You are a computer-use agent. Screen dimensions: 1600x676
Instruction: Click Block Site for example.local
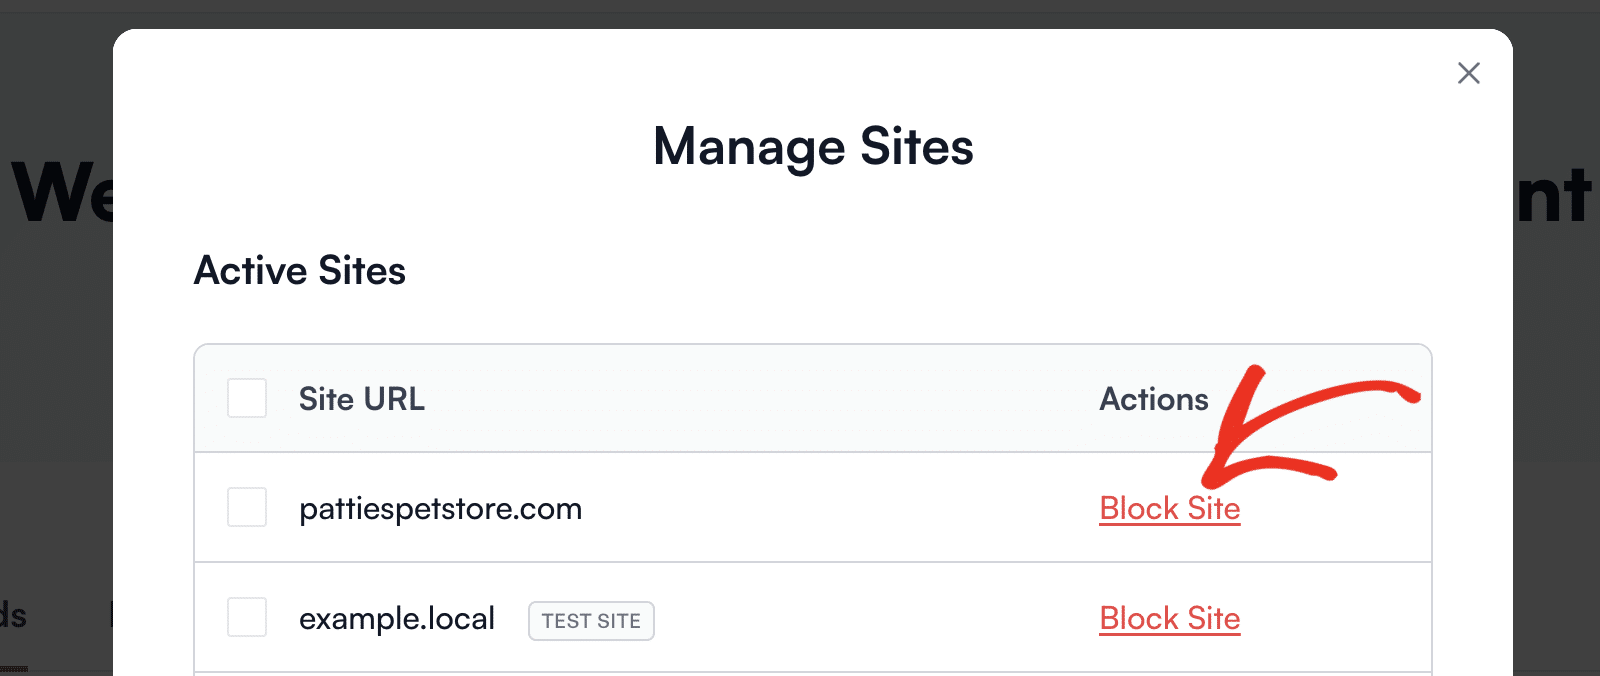point(1169,619)
